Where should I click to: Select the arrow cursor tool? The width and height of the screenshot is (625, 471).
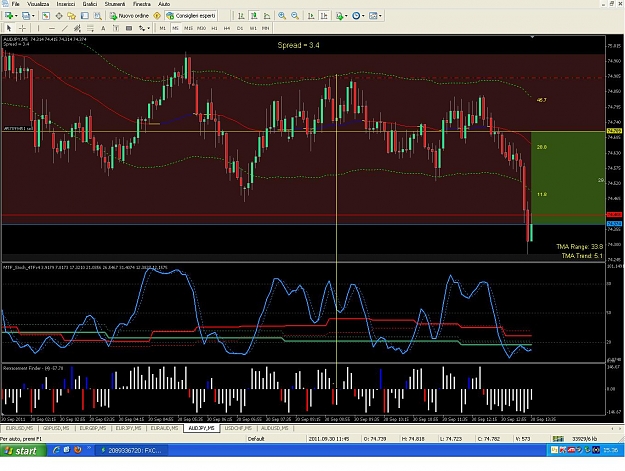pos(9,28)
